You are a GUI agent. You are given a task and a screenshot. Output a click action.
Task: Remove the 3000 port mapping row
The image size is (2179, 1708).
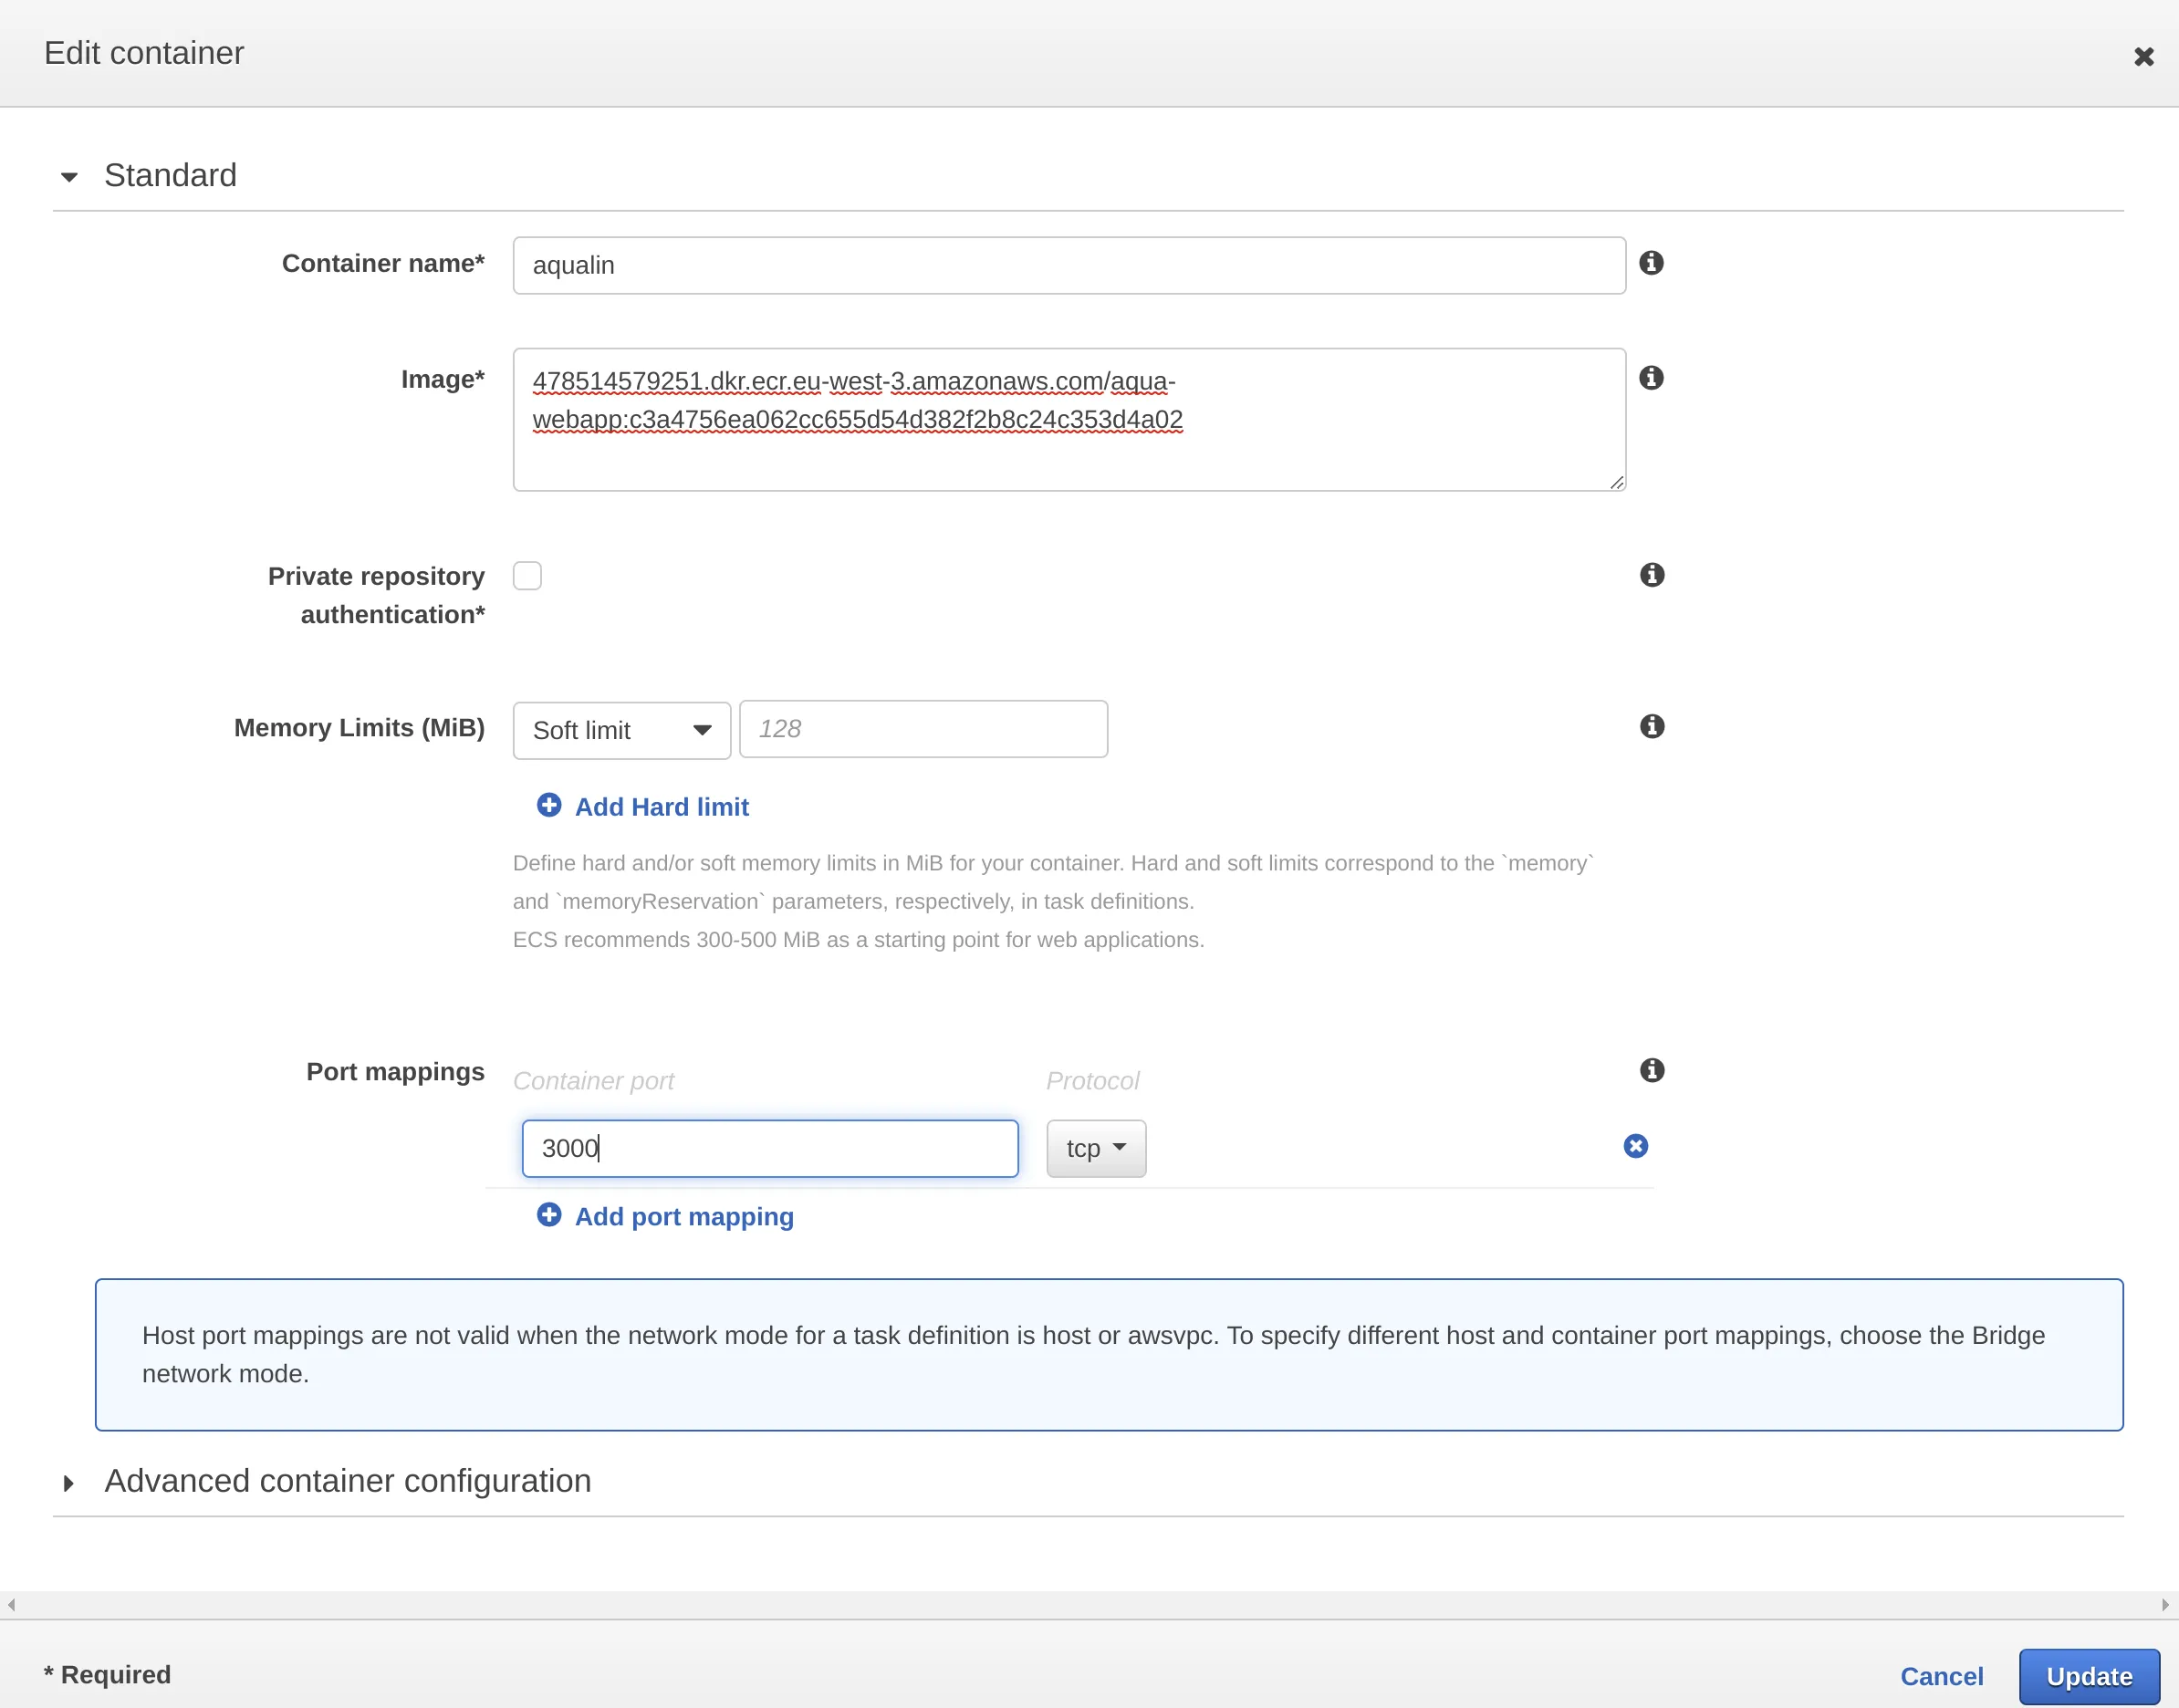[1635, 1147]
